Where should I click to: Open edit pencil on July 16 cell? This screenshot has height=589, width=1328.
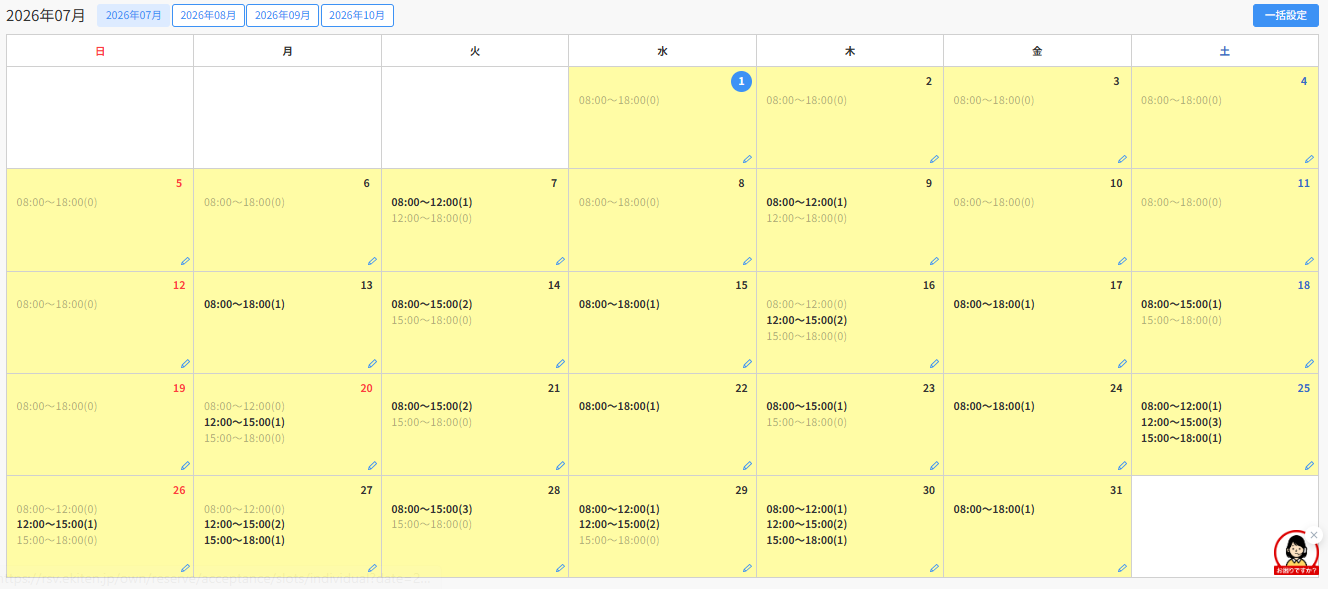click(934, 364)
